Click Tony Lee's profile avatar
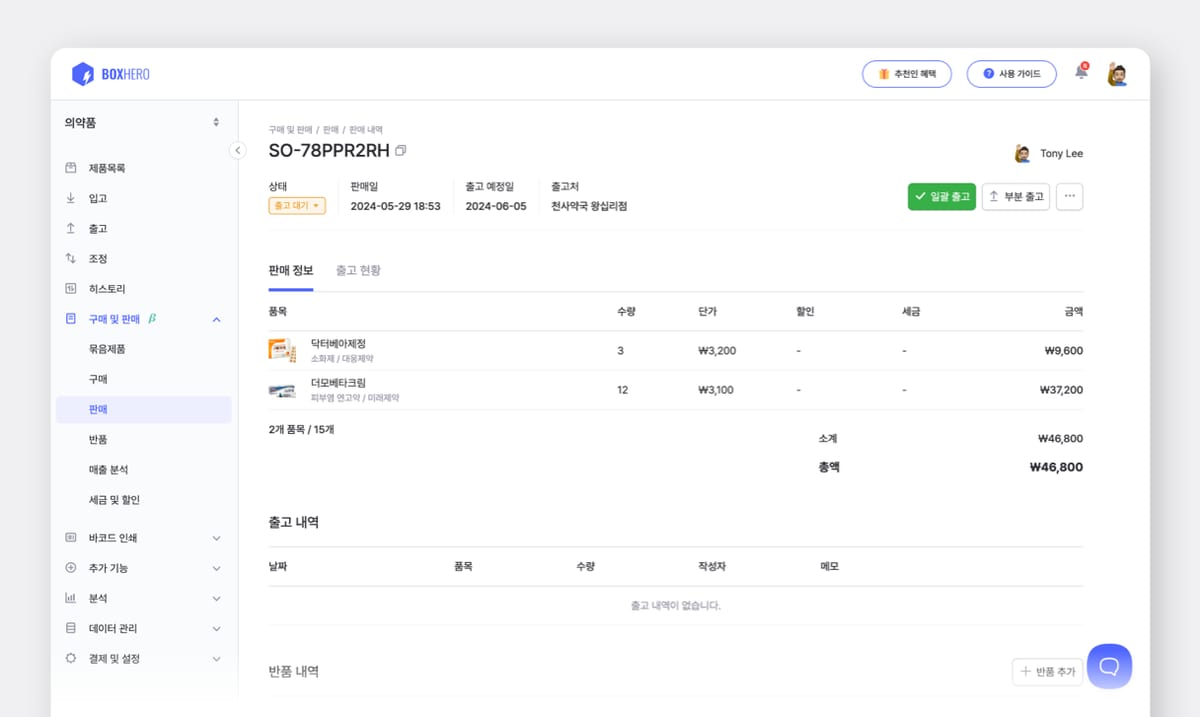1200x717 pixels. tap(1023, 152)
